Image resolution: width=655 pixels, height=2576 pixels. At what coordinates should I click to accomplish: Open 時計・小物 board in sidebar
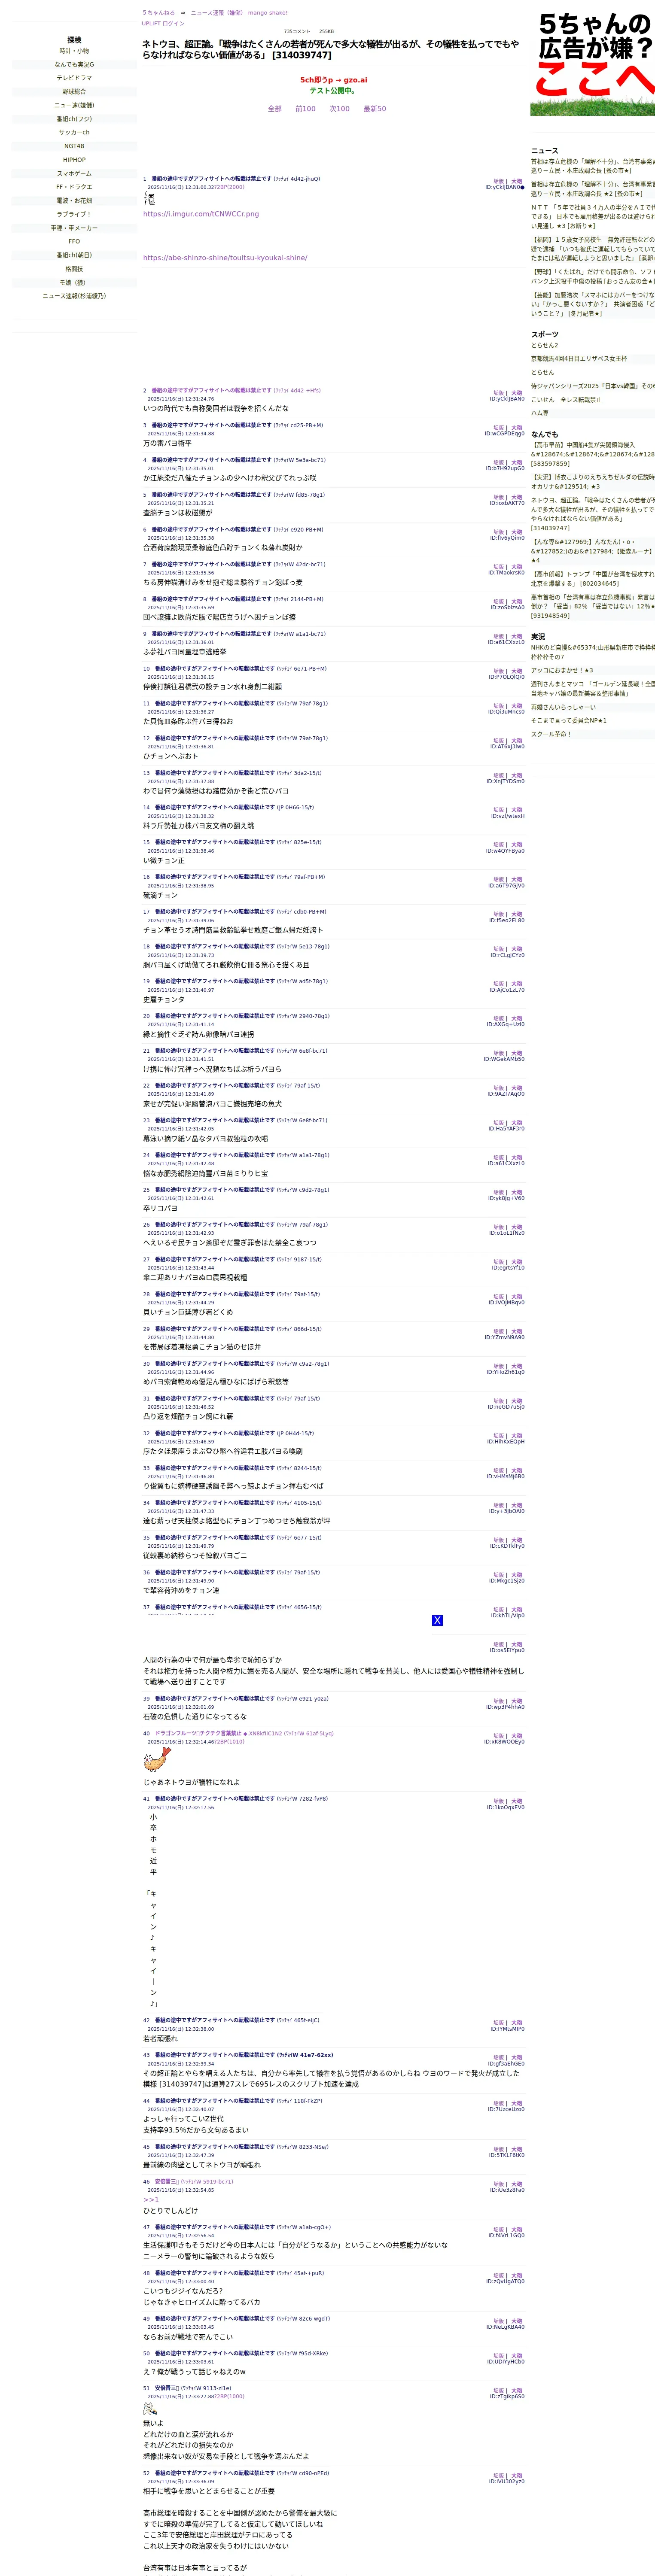click(74, 51)
